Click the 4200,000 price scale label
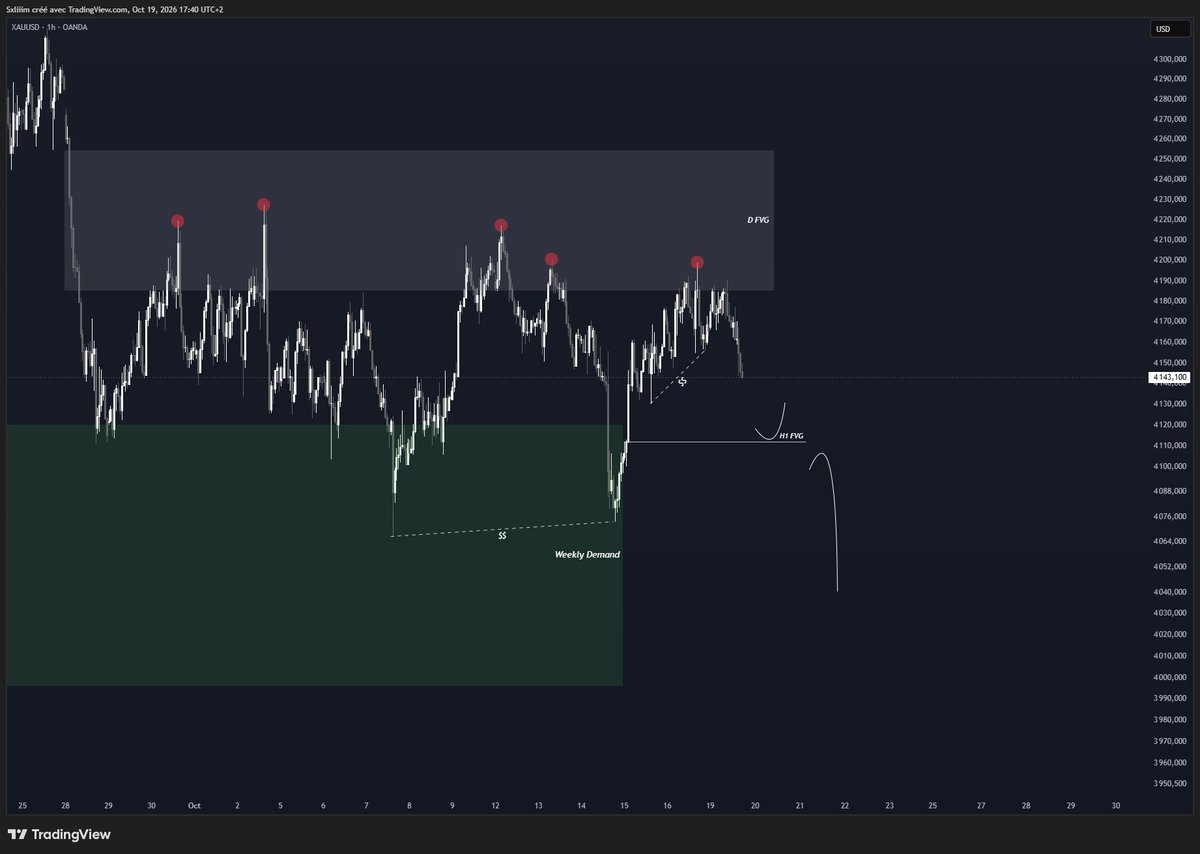This screenshot has width=1200, height=854. tap(1170, 260)
